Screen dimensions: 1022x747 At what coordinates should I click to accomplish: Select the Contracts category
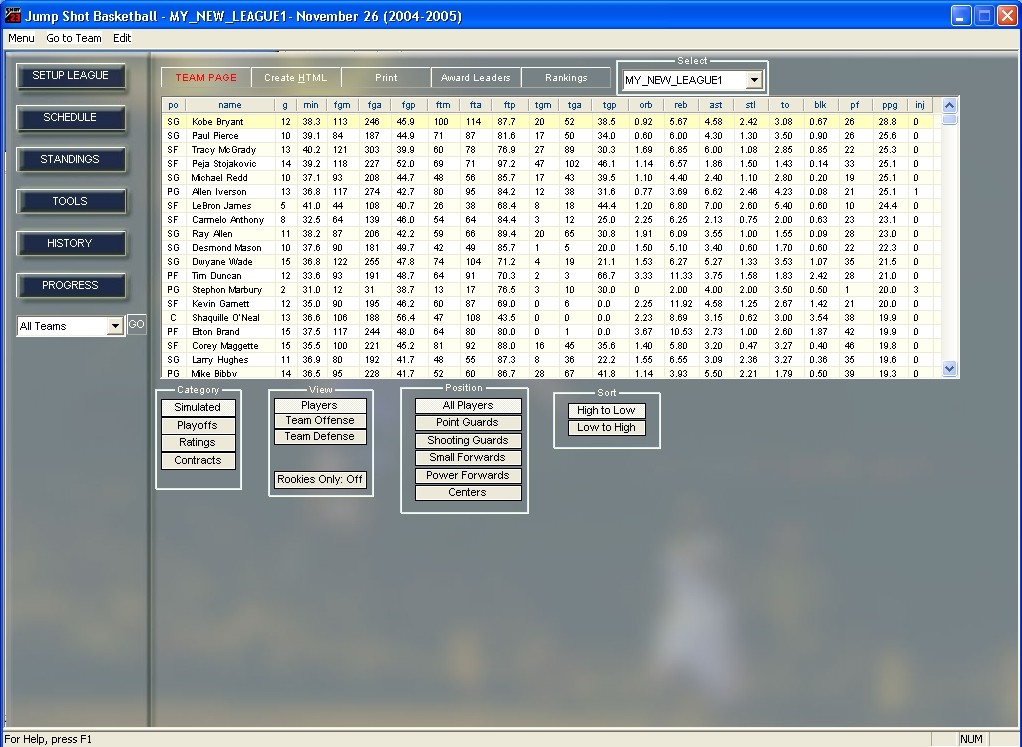[198, 460]
